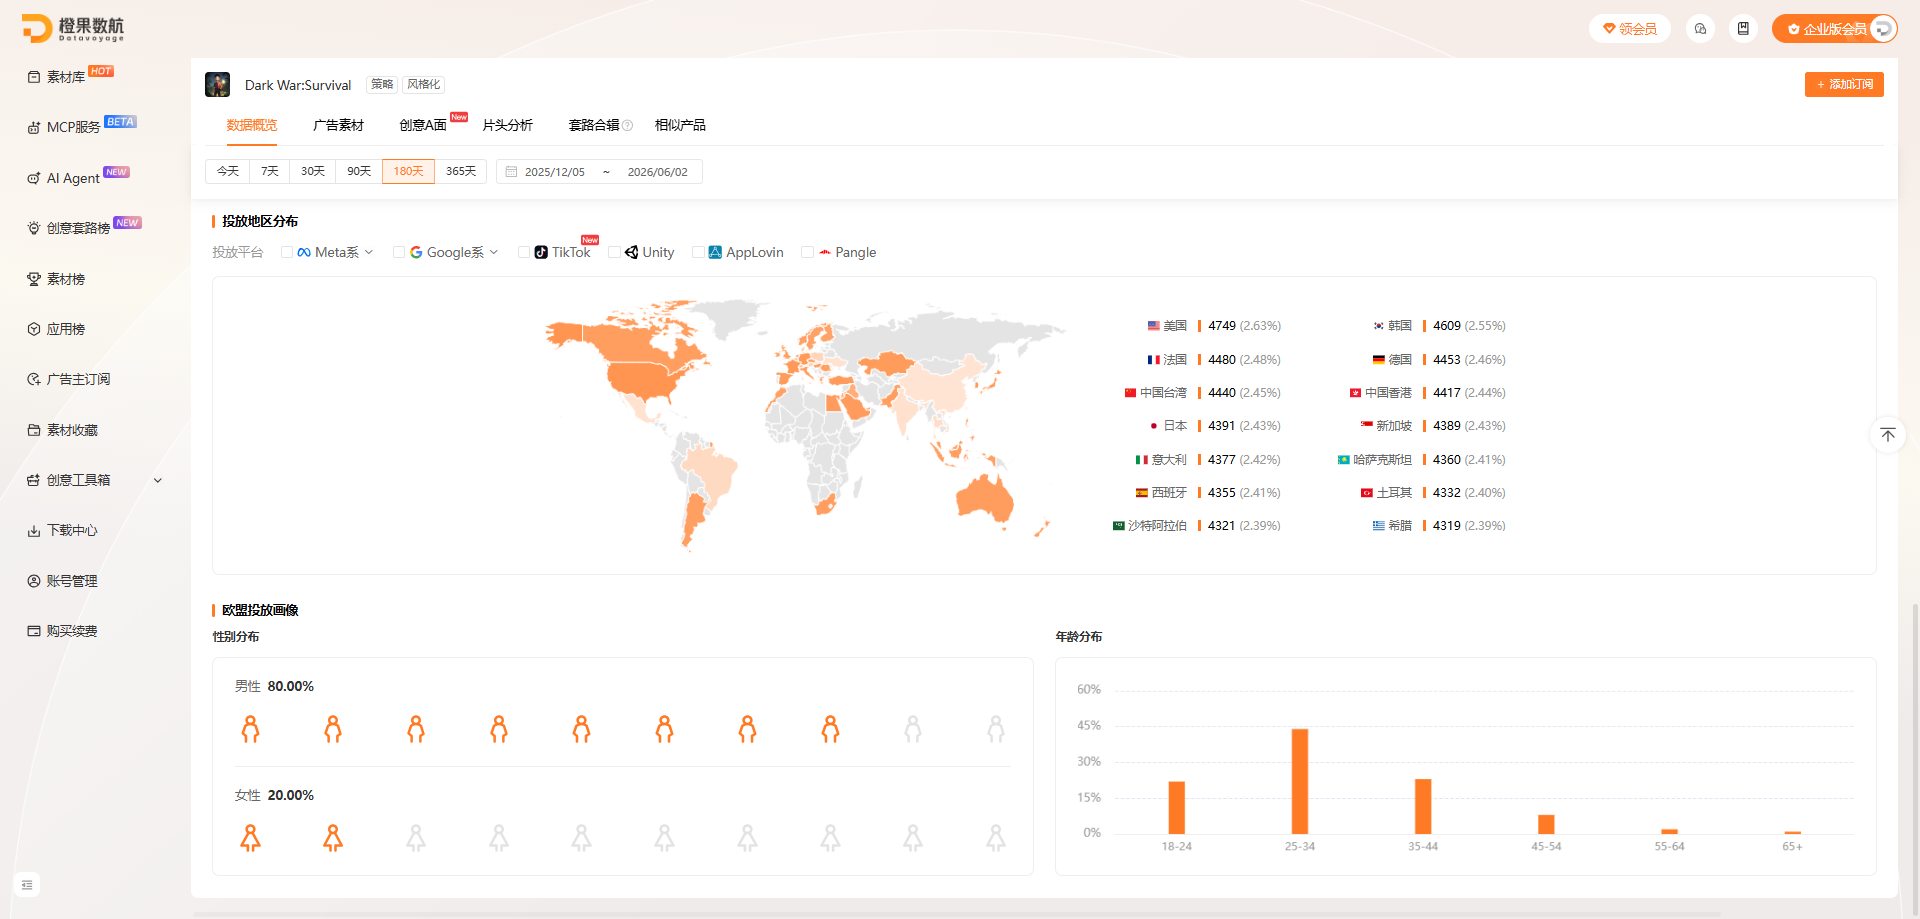The width and height of the screenshot is (1920, 919).
Task: Select the 今天 time range
Action: 228,172
